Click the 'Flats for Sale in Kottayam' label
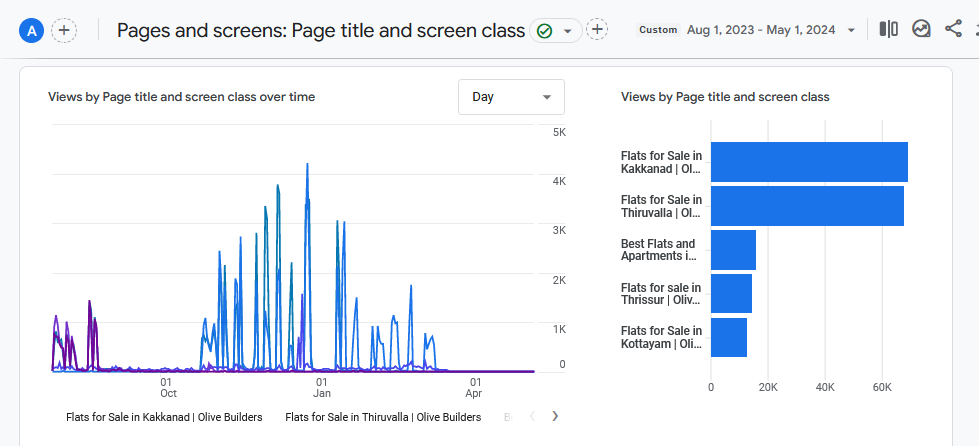Image resolution: width=979 pixels, height=446 pixels. (x=661, y=338)
